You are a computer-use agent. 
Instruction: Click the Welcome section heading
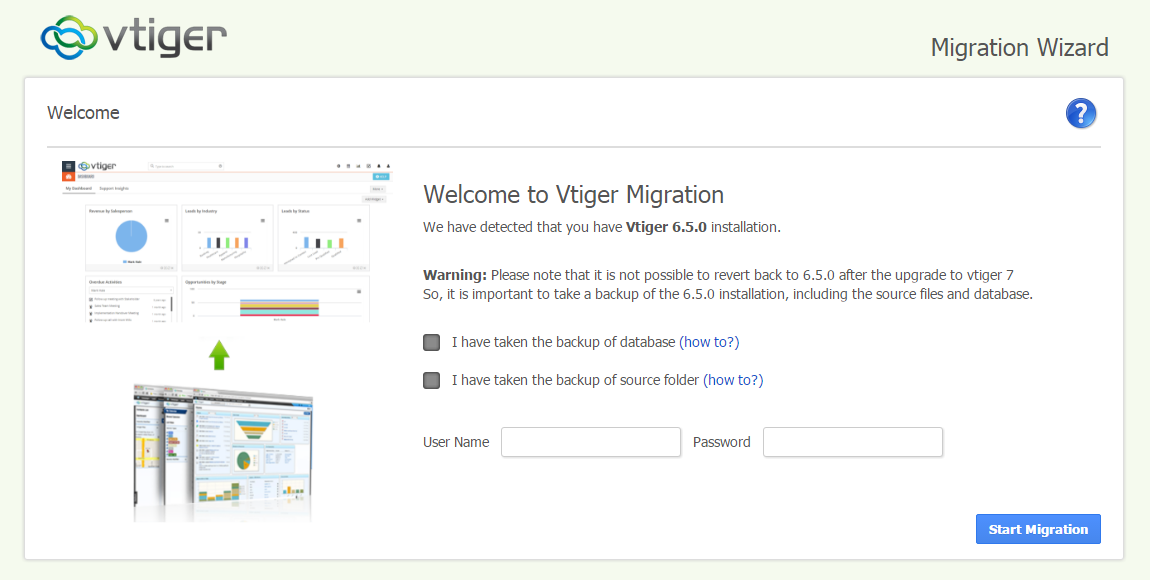[83, 113]
